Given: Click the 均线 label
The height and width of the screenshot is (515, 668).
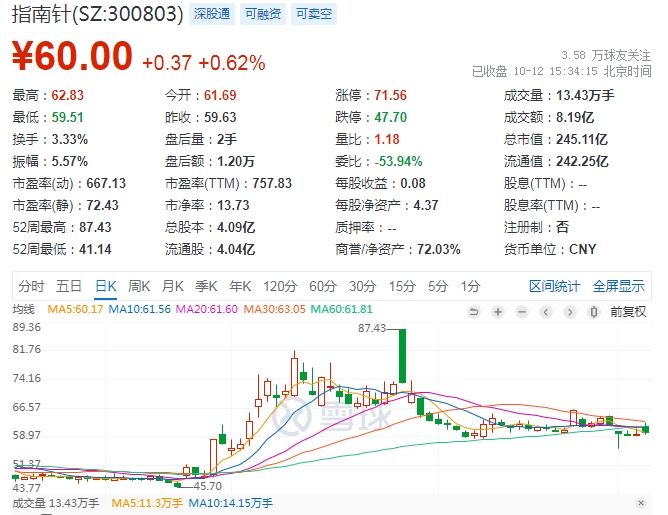Looking at the screenshot, I should coord(23,309).
